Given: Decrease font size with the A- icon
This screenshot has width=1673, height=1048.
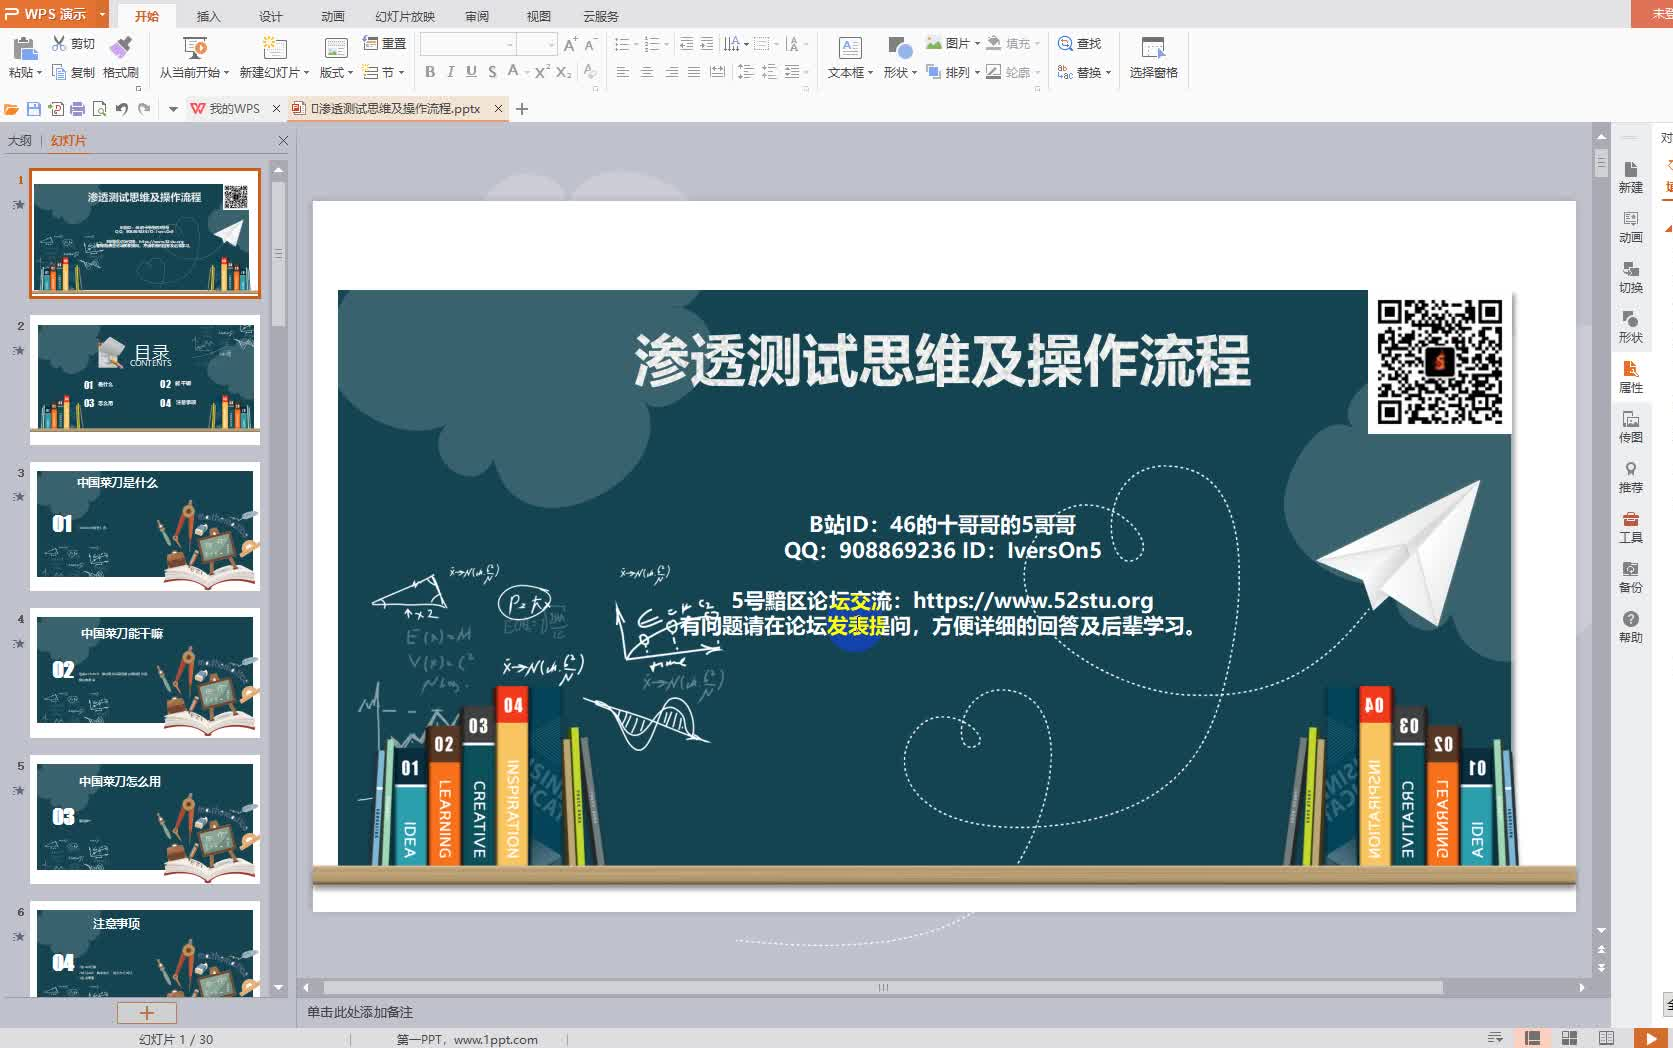Looking at the screenshot, I should pyautogui.click(x=590, y=44).
